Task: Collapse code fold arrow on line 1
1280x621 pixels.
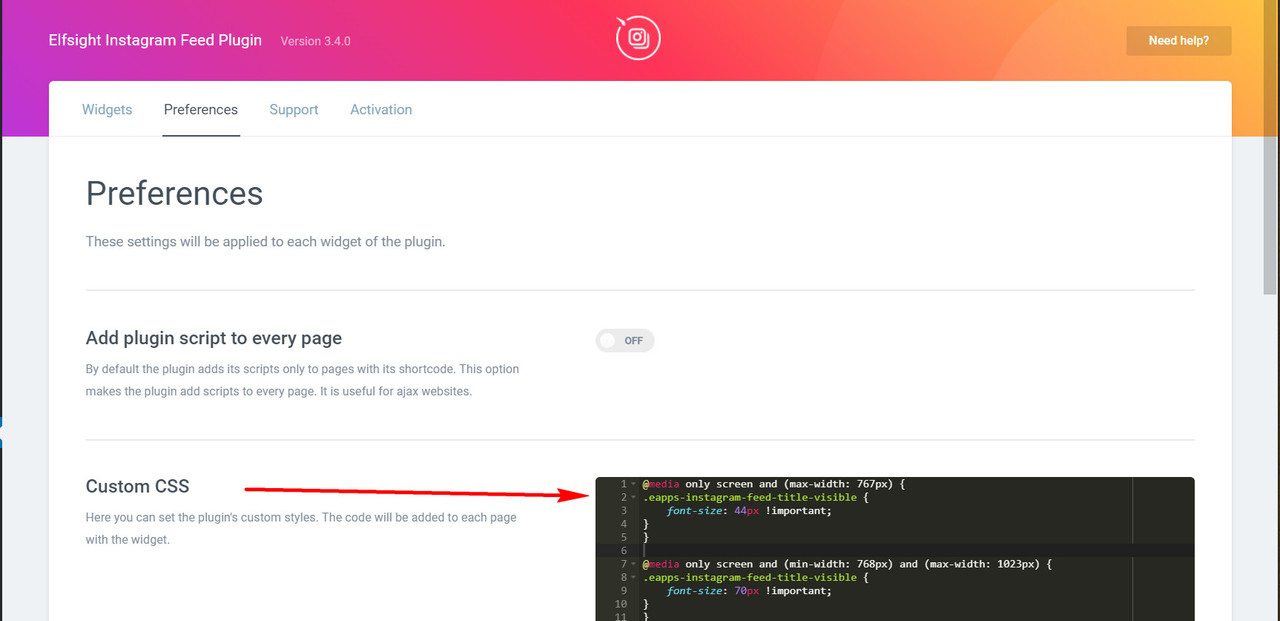Action: [x=633, y=484]
